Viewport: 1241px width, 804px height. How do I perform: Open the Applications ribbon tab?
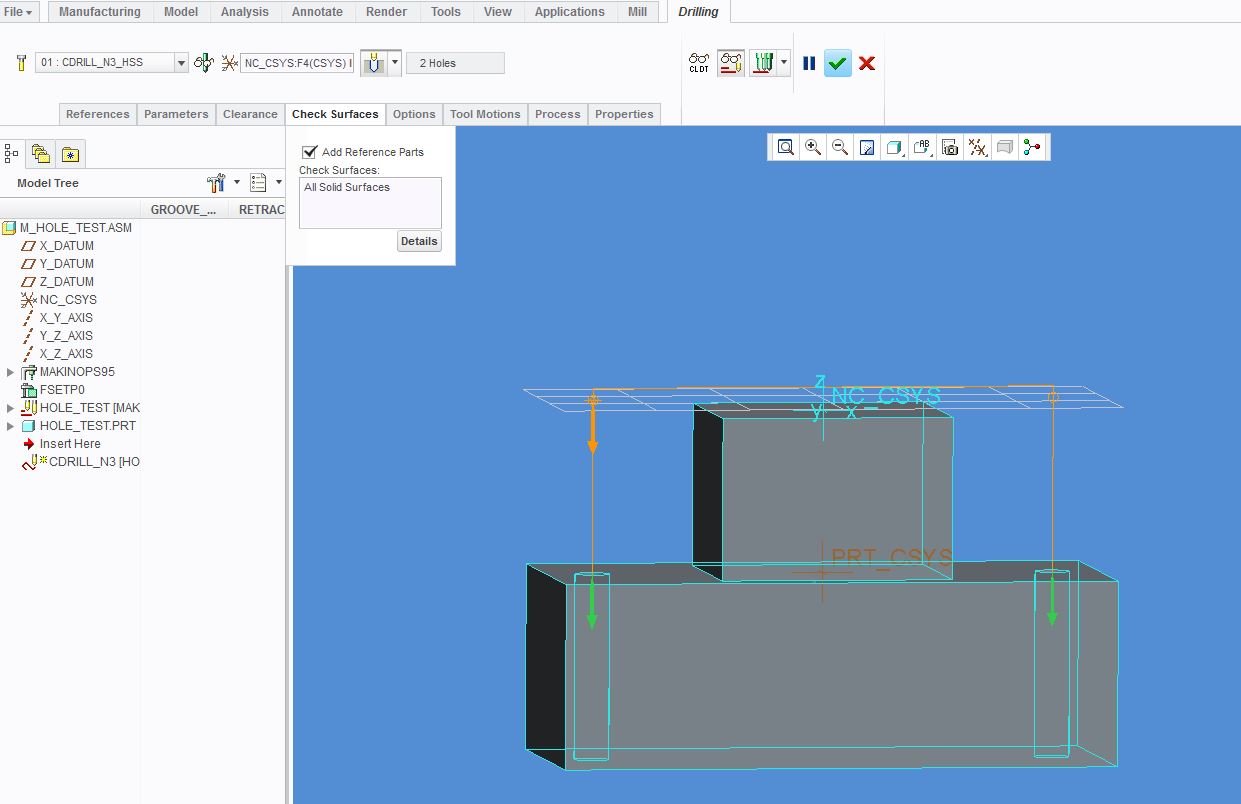tap(570, 12)
